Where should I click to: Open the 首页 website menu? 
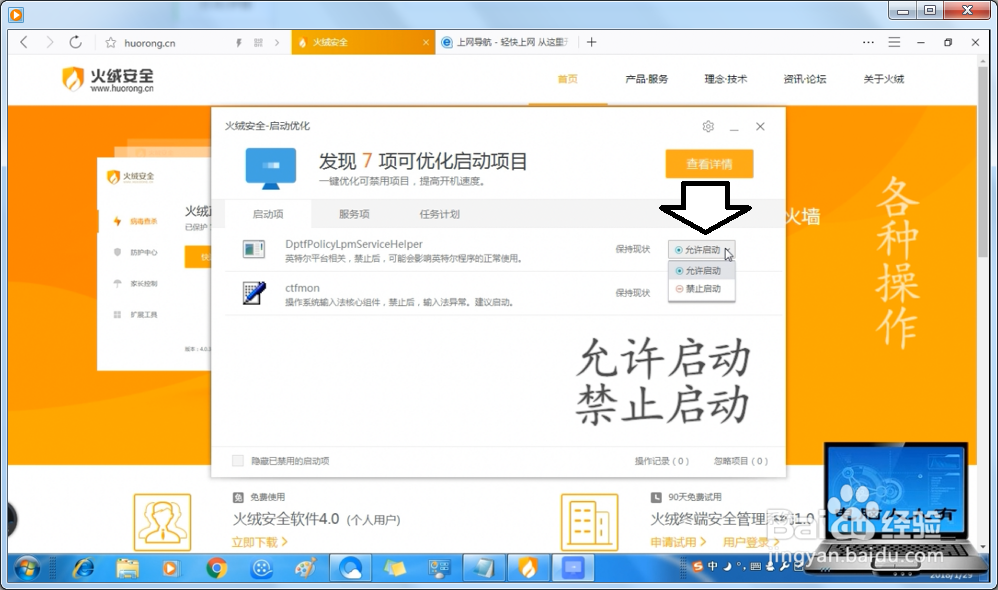pos(568,79)
